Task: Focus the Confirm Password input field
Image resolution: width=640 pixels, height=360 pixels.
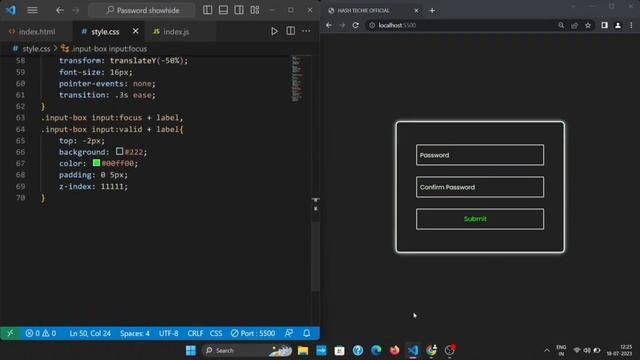Action: [480, 187]
